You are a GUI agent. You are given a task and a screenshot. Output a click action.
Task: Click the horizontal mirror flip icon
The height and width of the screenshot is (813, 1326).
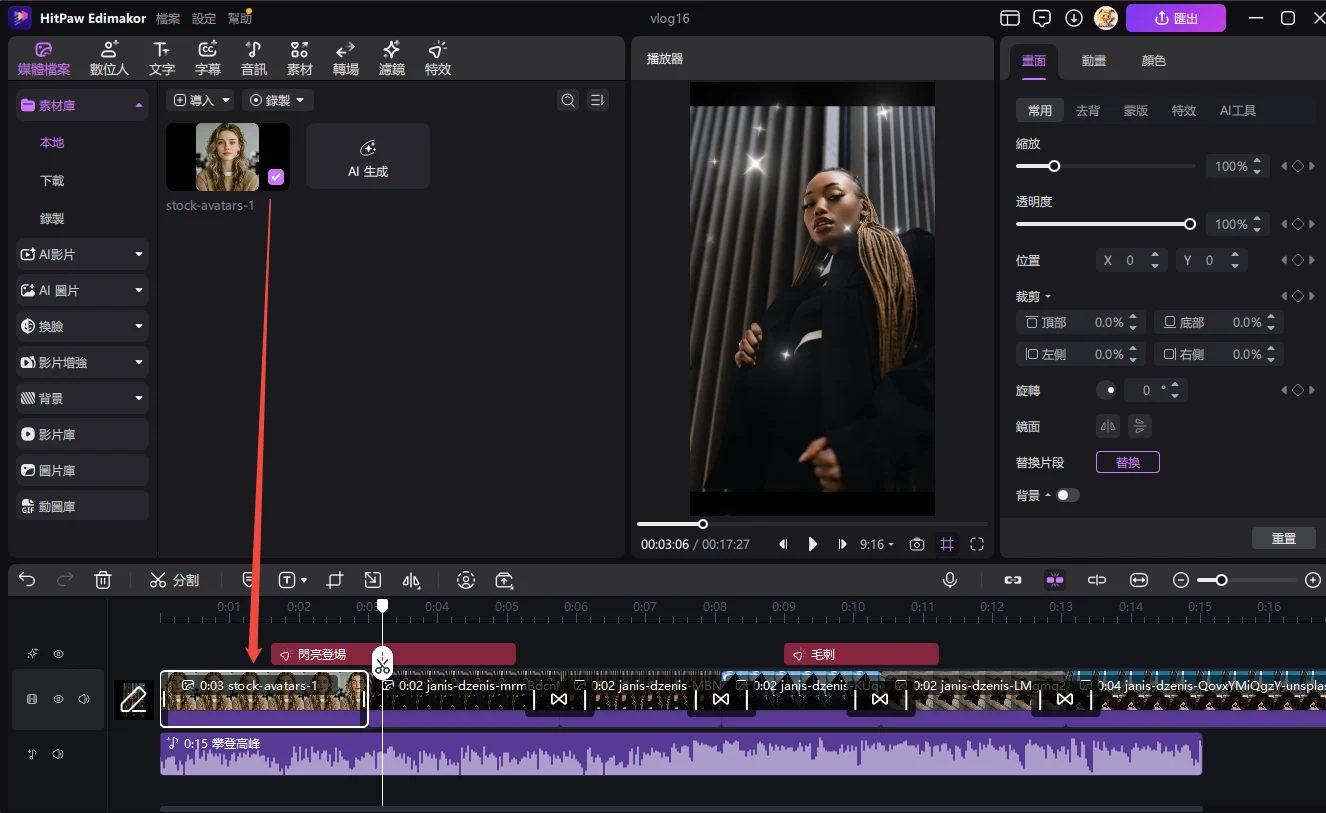(x=1107, y=426)
